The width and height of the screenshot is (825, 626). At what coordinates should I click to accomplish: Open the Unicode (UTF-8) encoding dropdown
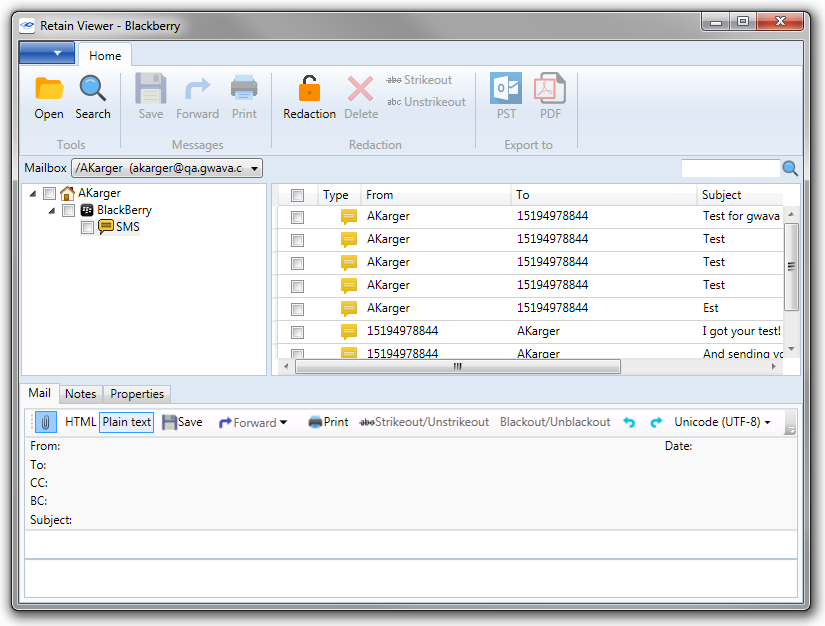tap(722, 422)
